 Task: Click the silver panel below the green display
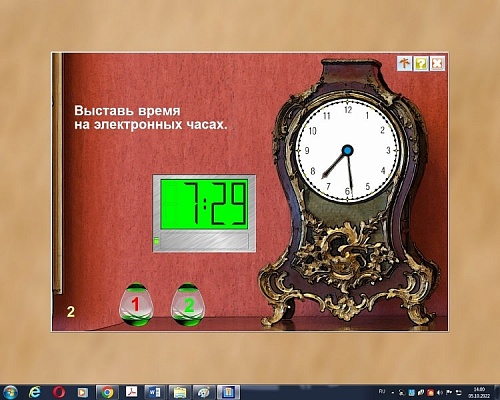pos(204,241)
